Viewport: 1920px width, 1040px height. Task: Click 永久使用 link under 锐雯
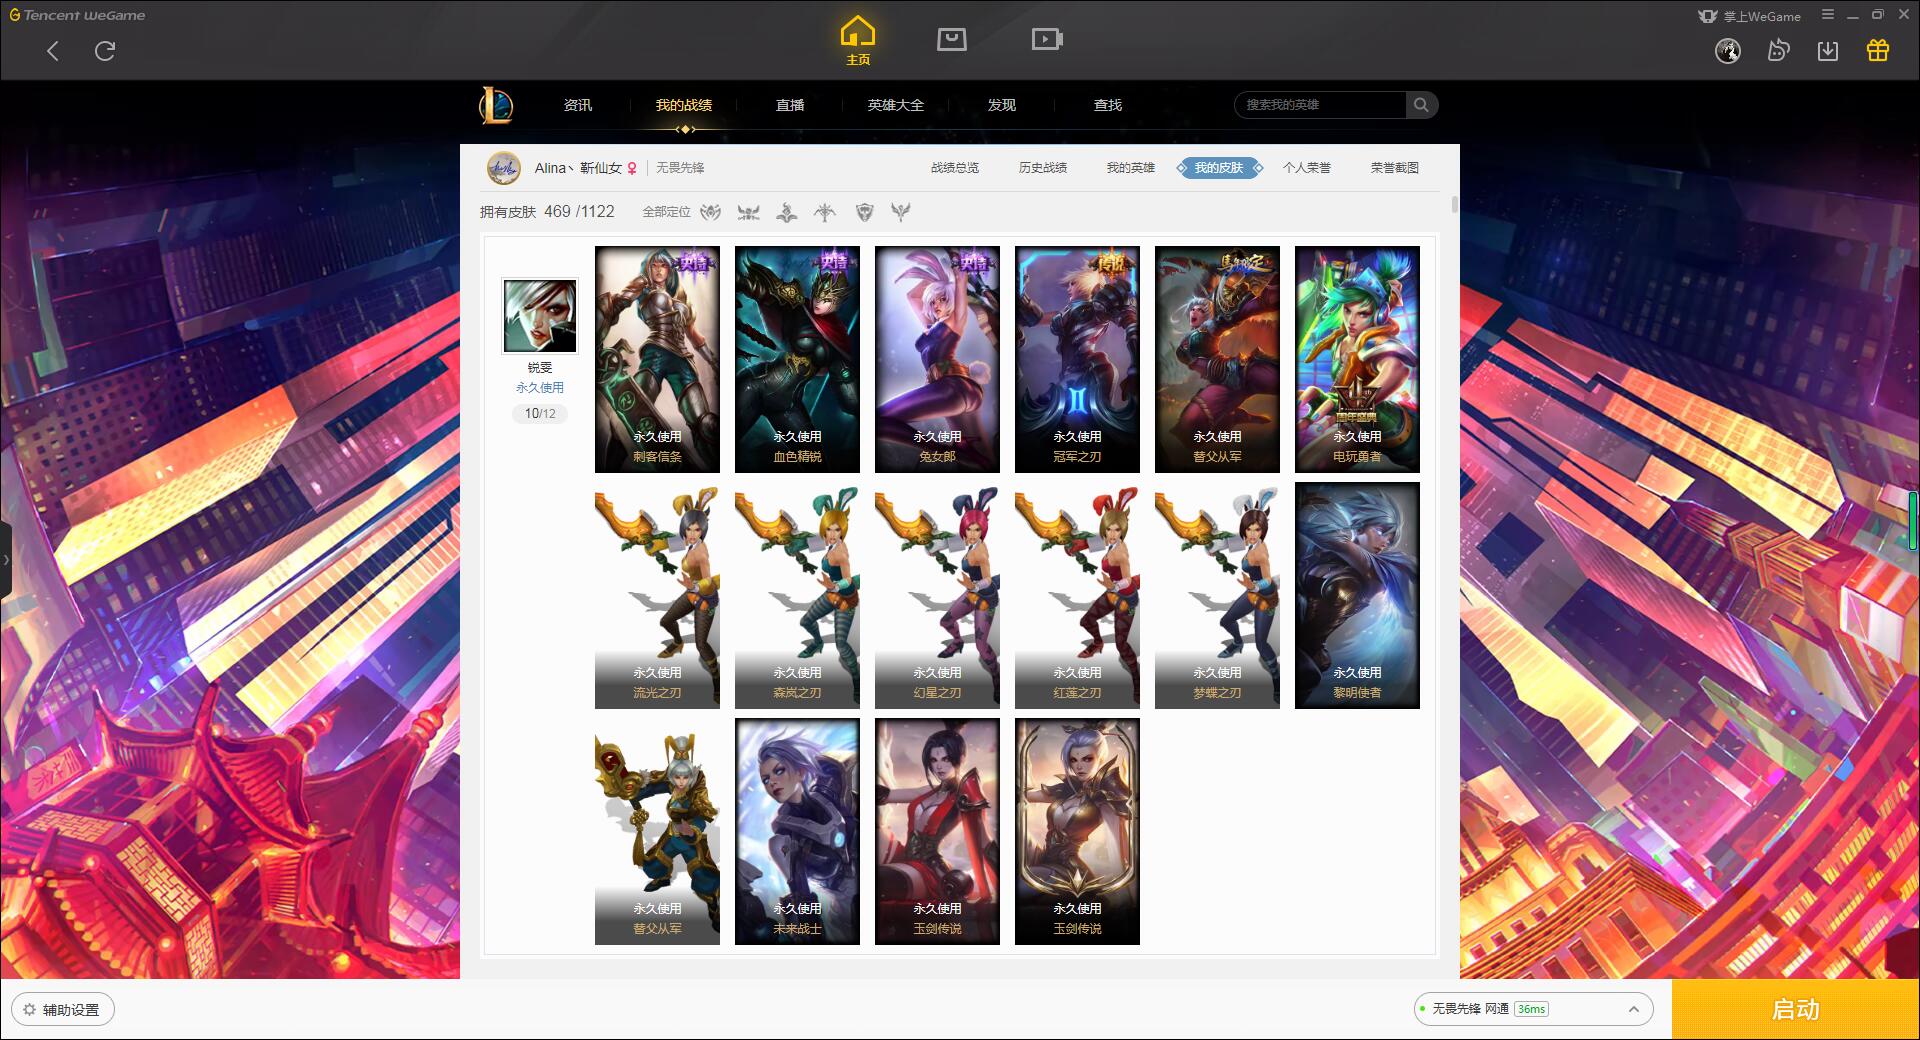click(x=540, y=388)
